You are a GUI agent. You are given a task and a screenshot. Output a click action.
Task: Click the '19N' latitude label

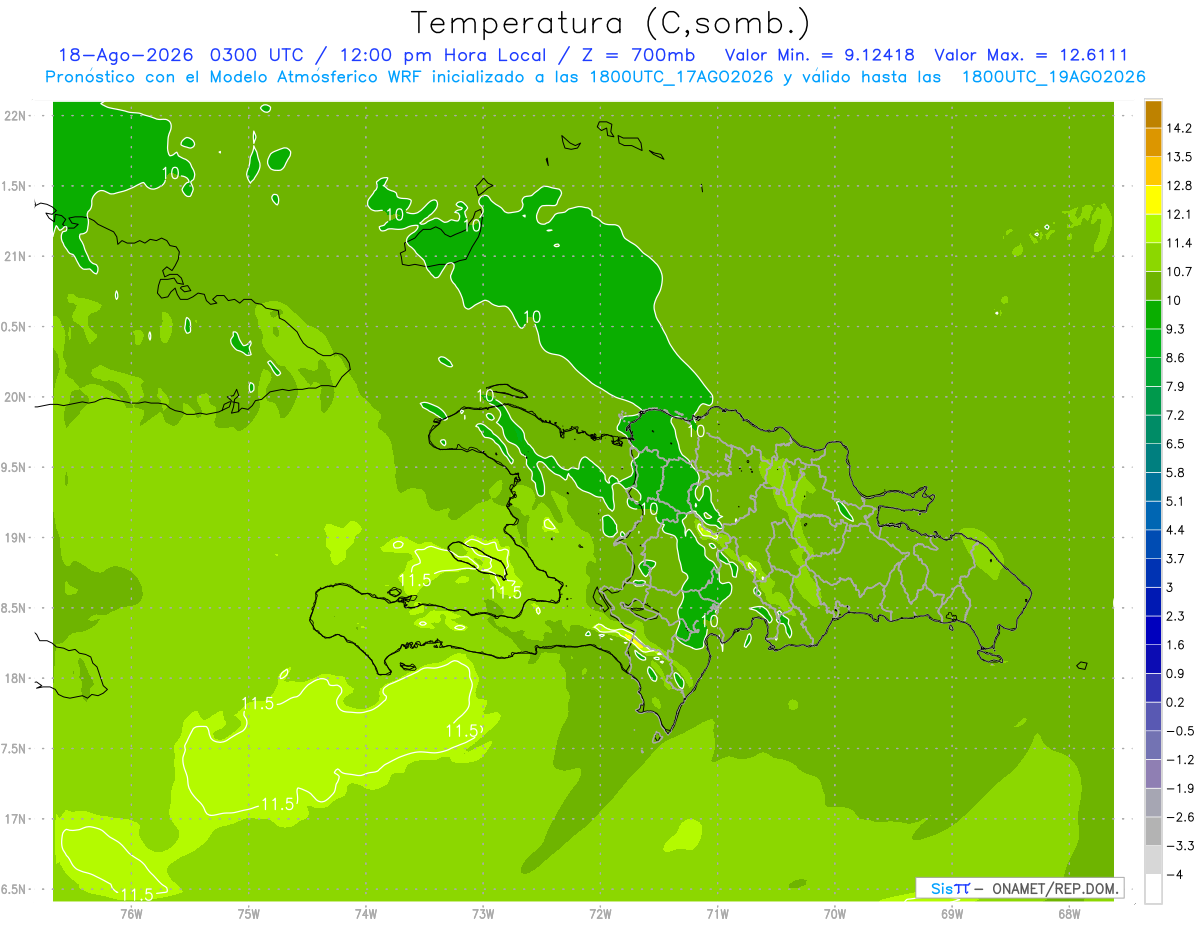click(x=15, y=538)
